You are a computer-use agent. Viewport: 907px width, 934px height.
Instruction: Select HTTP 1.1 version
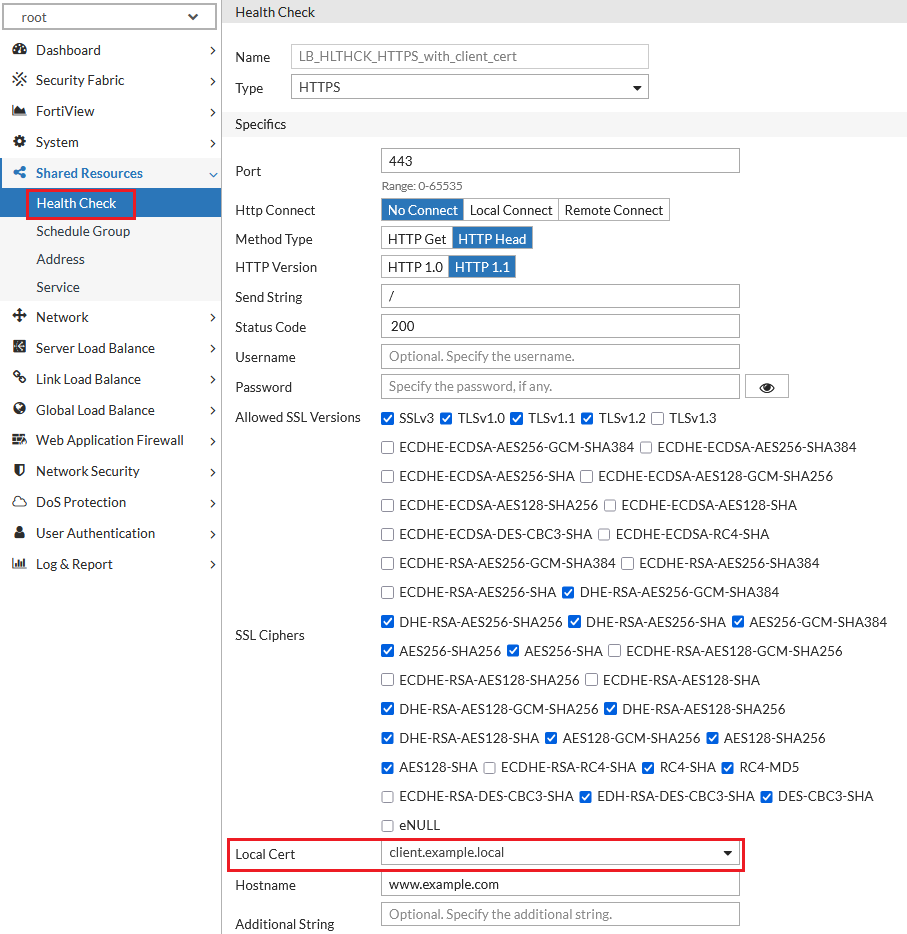(482, 267)
